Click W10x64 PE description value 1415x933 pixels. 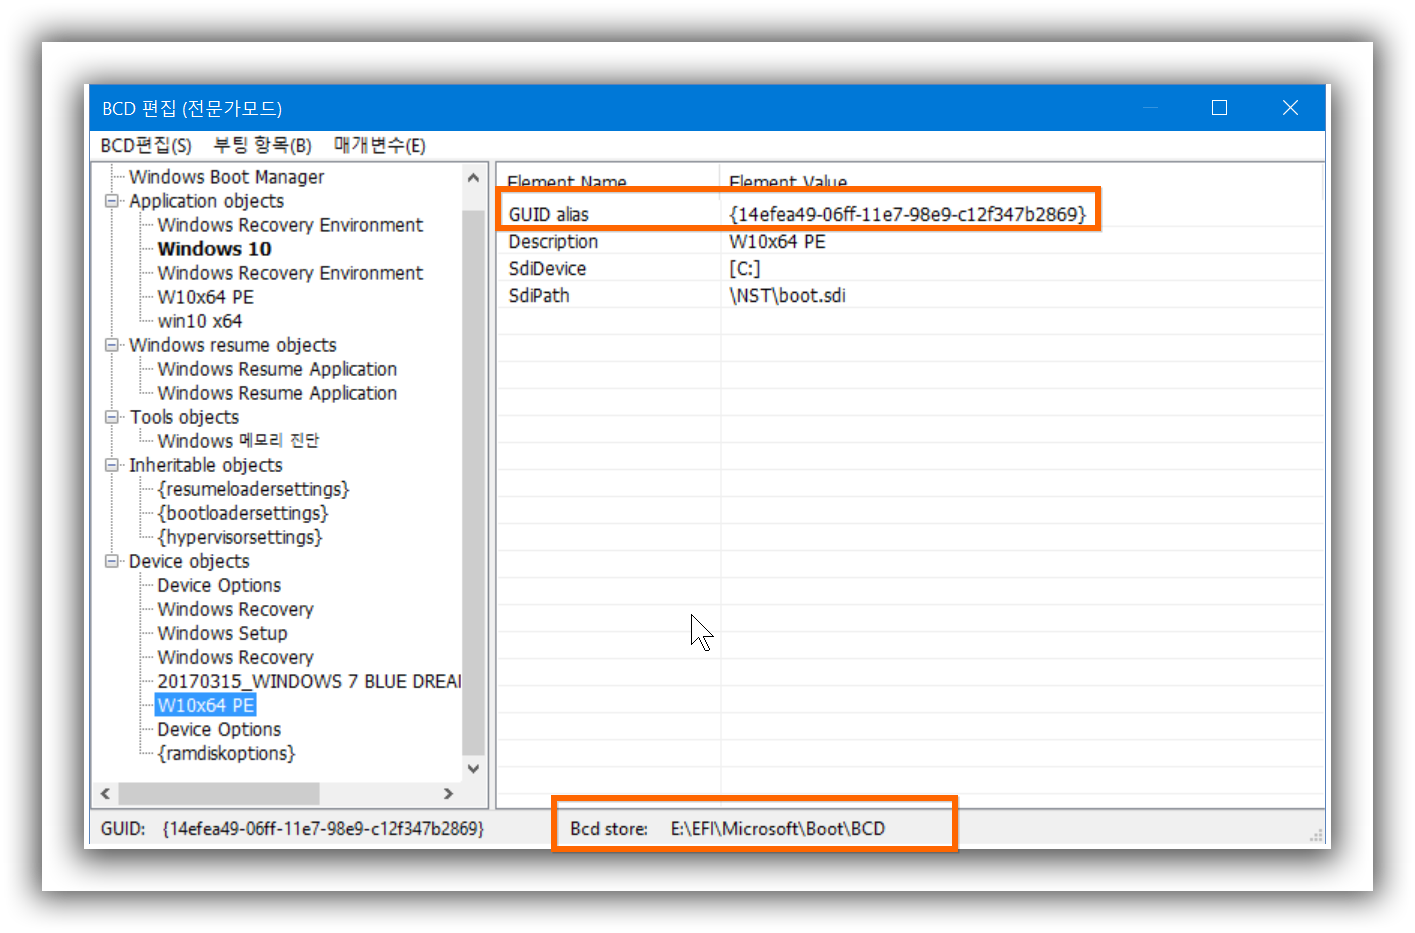777,242
